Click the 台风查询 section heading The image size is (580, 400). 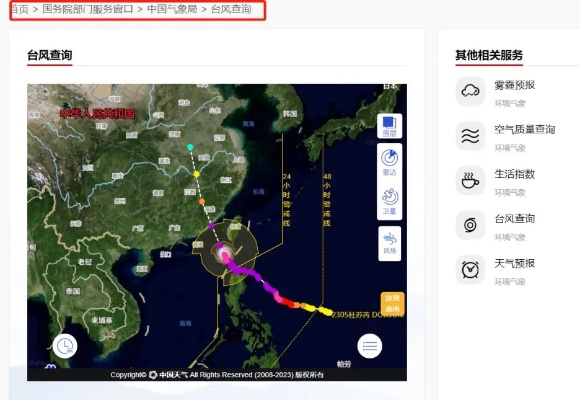(50, 55)
